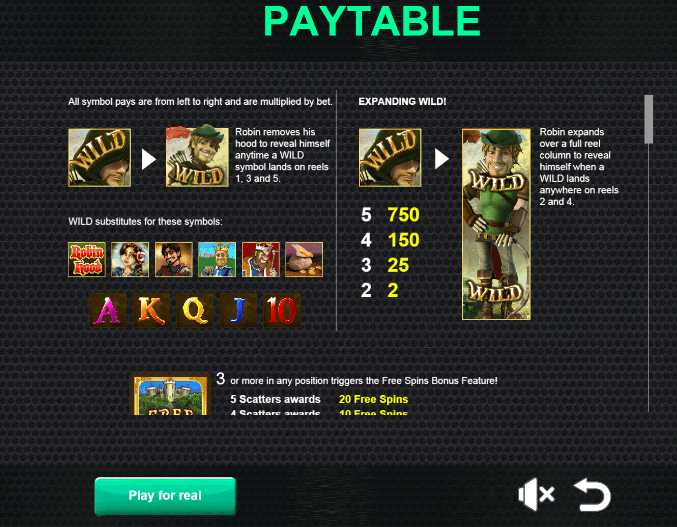The height and width of the screenshot is (527, 677).
Task: Click the Play for real button
Action: [165, 496]
